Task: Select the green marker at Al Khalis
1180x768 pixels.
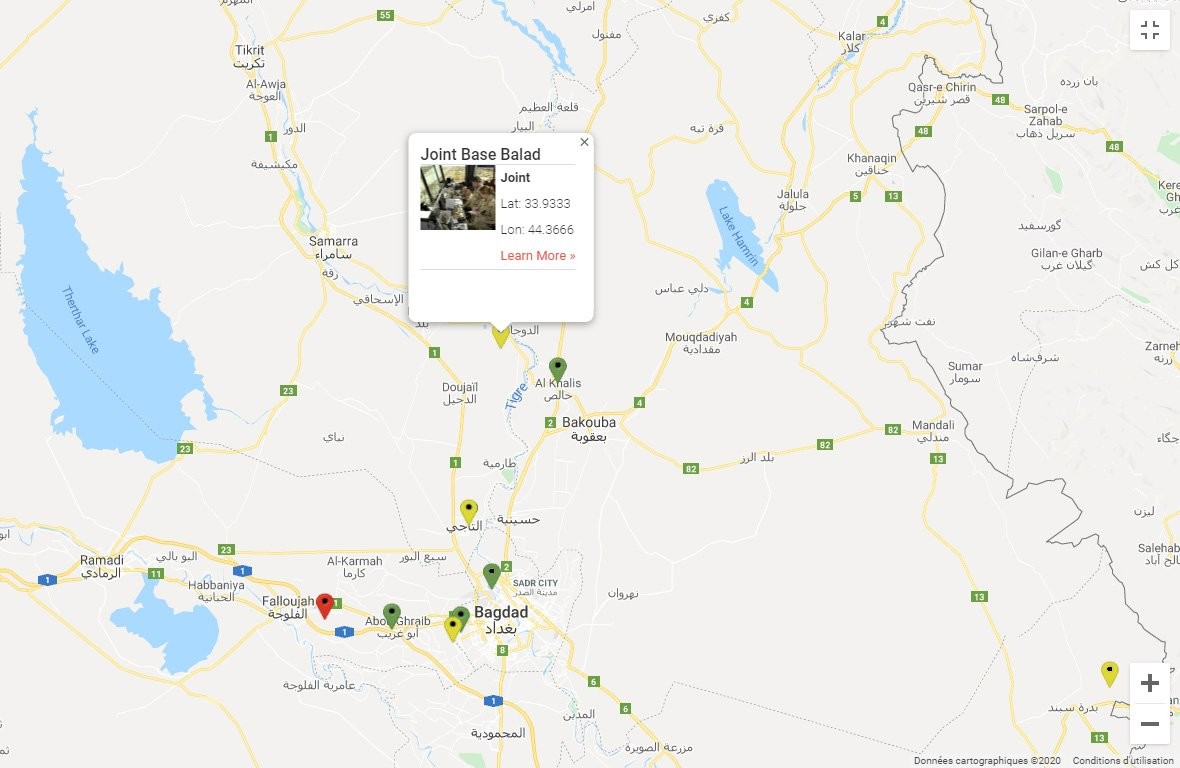Action: (557, 370)
